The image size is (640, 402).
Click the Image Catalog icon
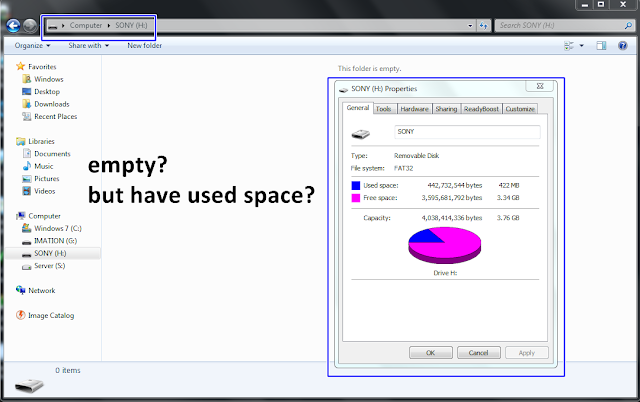tap(20, 315)
